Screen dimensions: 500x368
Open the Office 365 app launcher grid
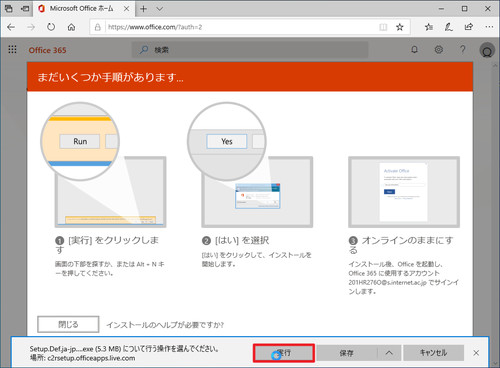tap(12, 50)
